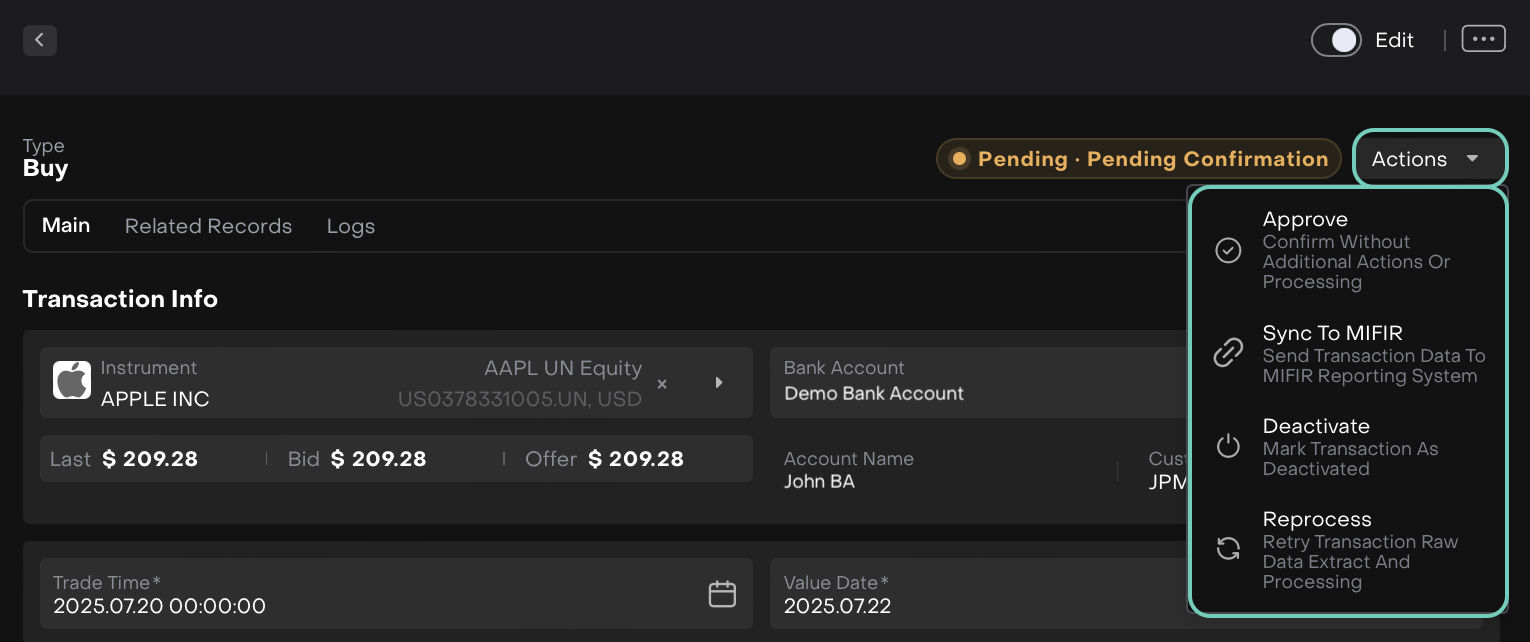Clear the Apple Inc instrument selection
1530x642 pixels.
click(662, 384)
